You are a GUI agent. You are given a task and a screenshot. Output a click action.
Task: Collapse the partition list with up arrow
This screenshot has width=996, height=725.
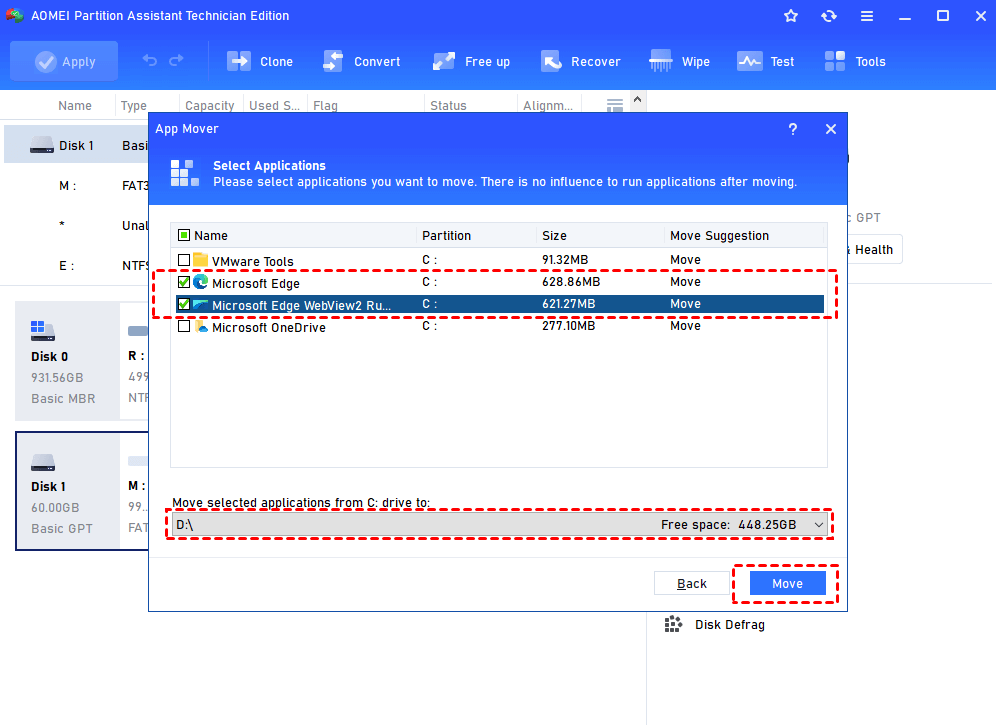(638, 100)
